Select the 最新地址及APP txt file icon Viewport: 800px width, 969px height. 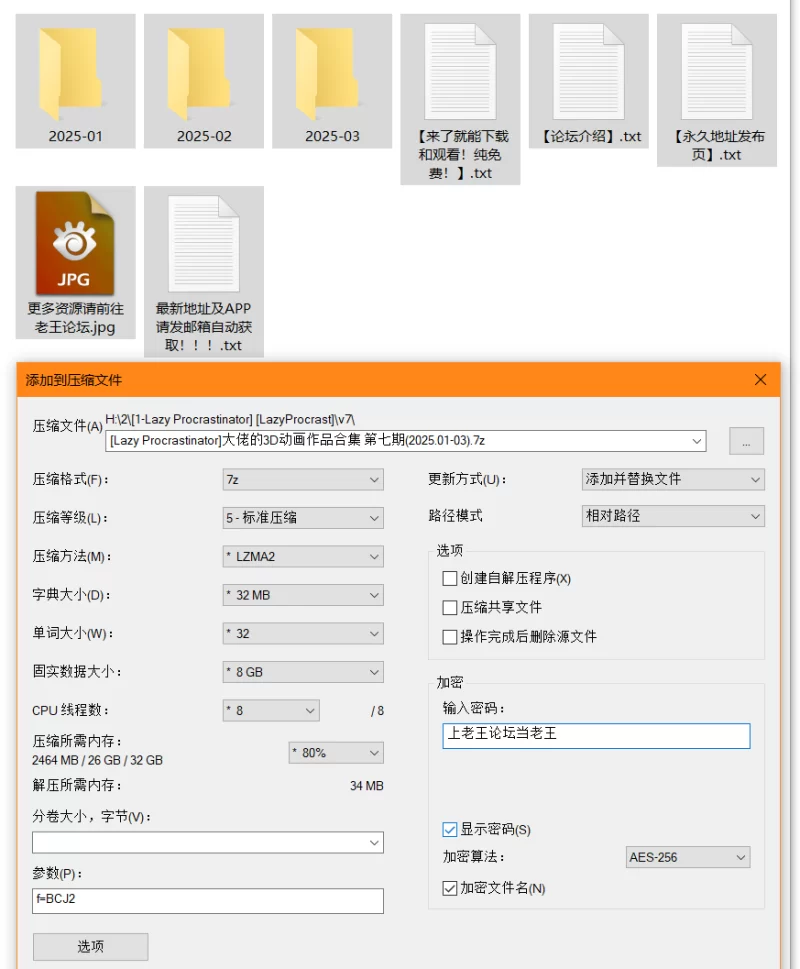(204, 243)
